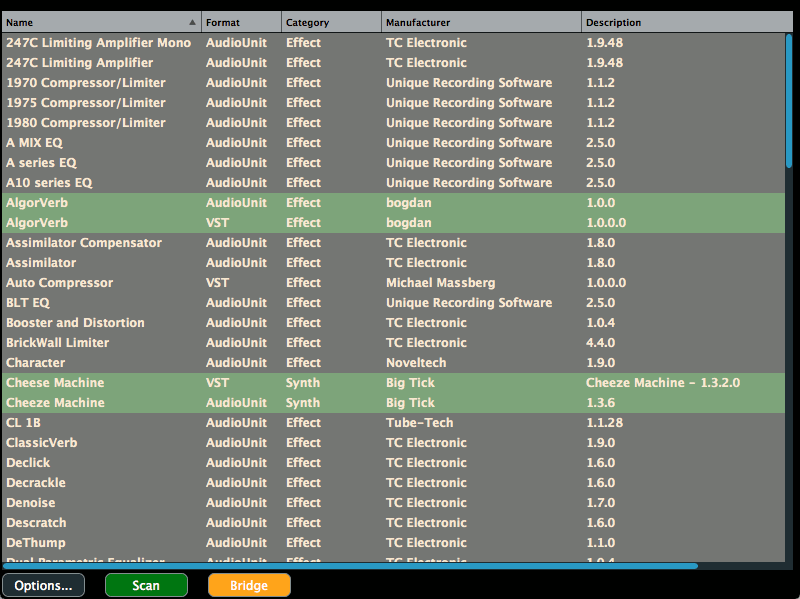The width and height of the screenshot is (800, 599).
Task: Click the Options... button
Action: [43, 585]
